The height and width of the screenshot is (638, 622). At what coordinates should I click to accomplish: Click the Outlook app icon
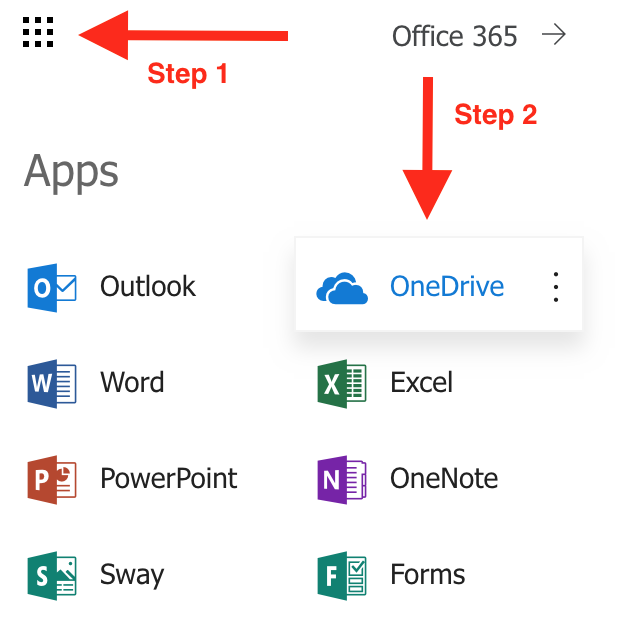(52, 288)
